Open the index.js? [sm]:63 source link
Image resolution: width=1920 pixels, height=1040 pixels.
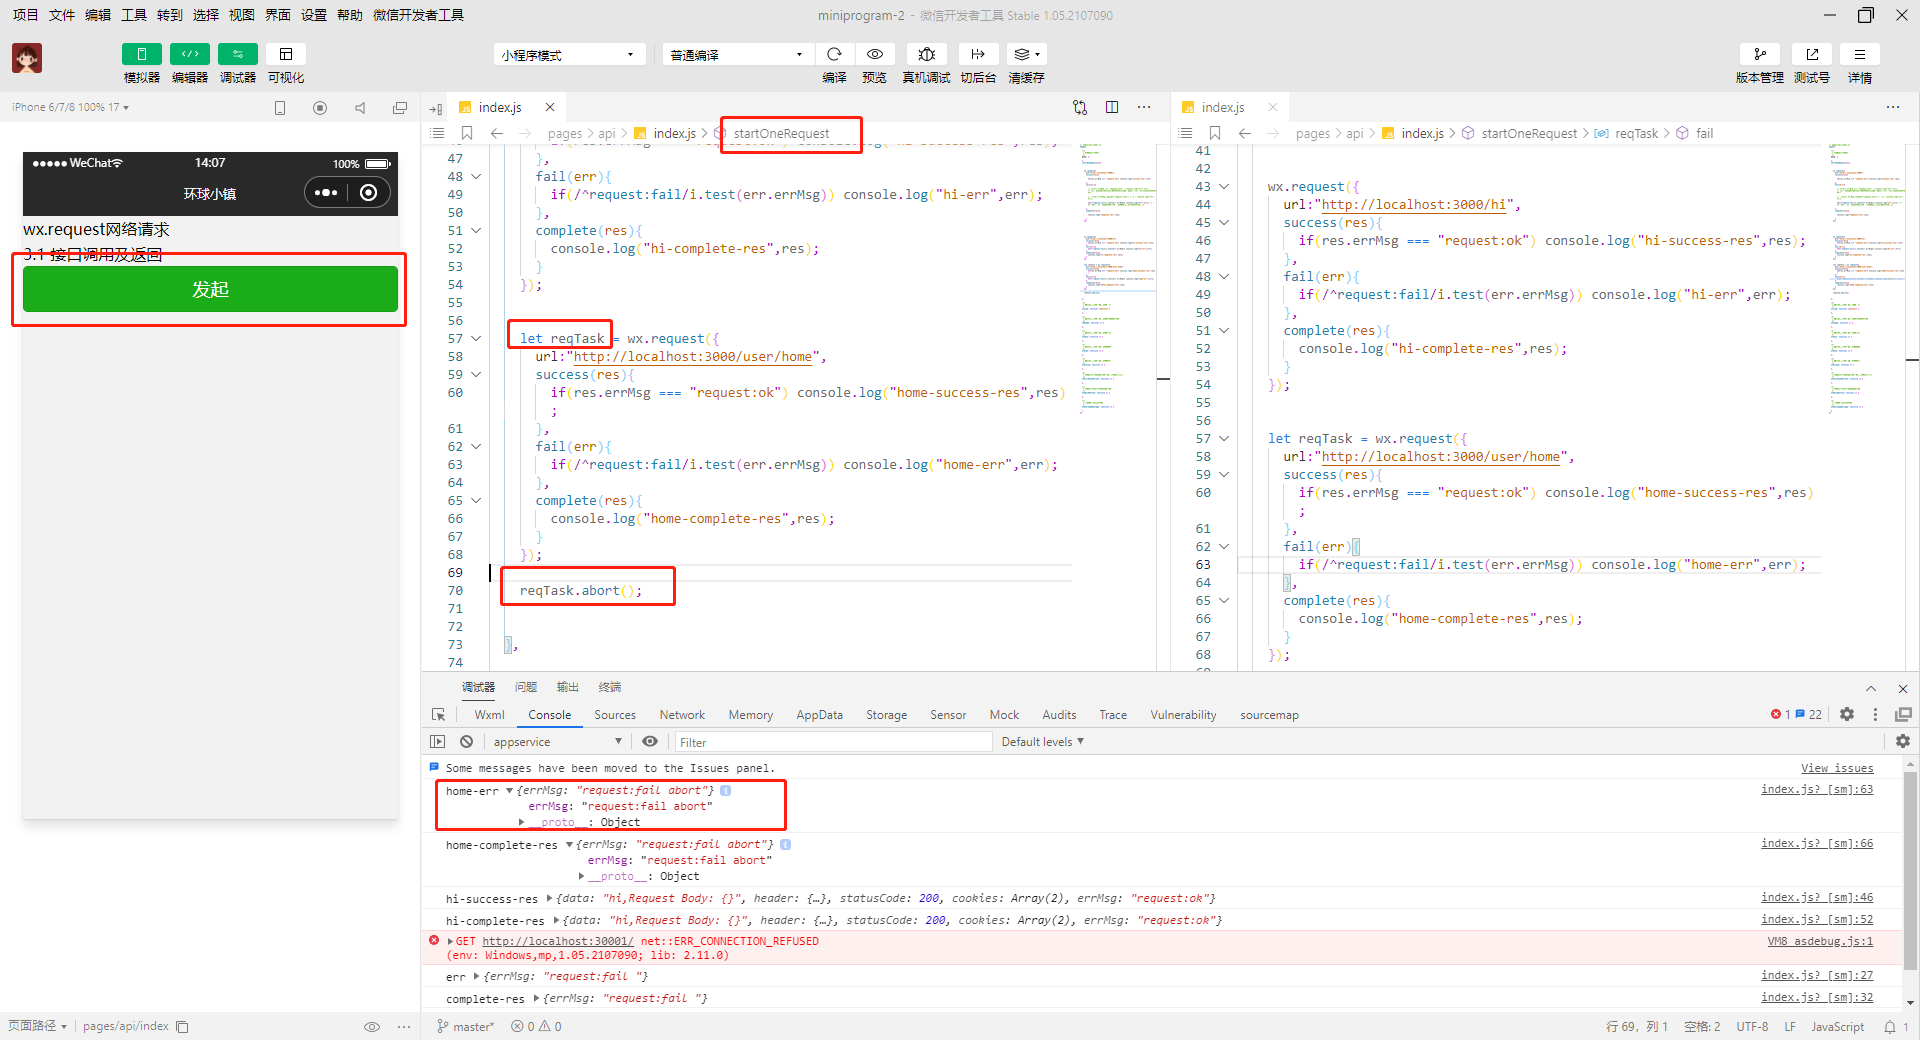pos(1817,790)
